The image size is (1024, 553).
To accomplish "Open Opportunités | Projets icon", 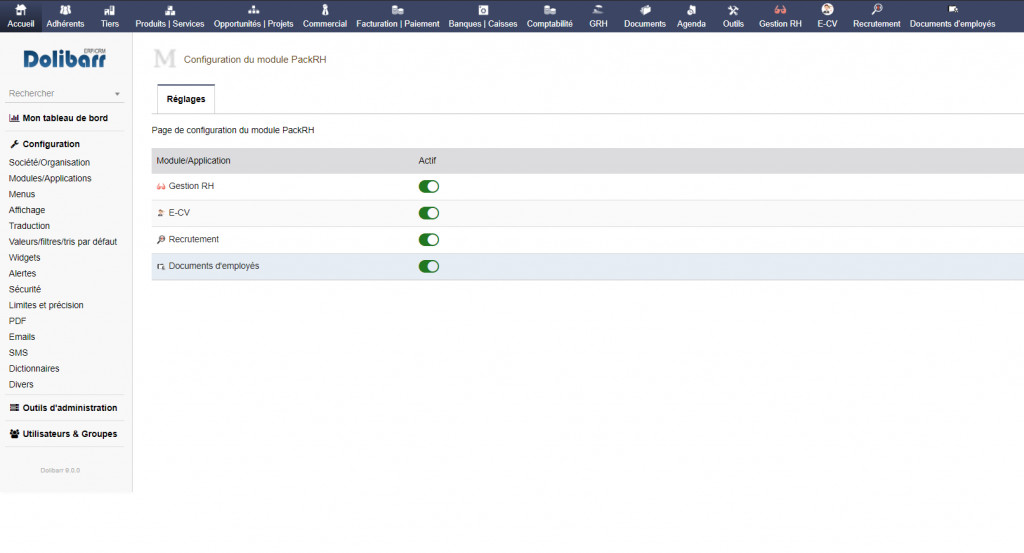I will pyautogui.click(x=253, y=10).
